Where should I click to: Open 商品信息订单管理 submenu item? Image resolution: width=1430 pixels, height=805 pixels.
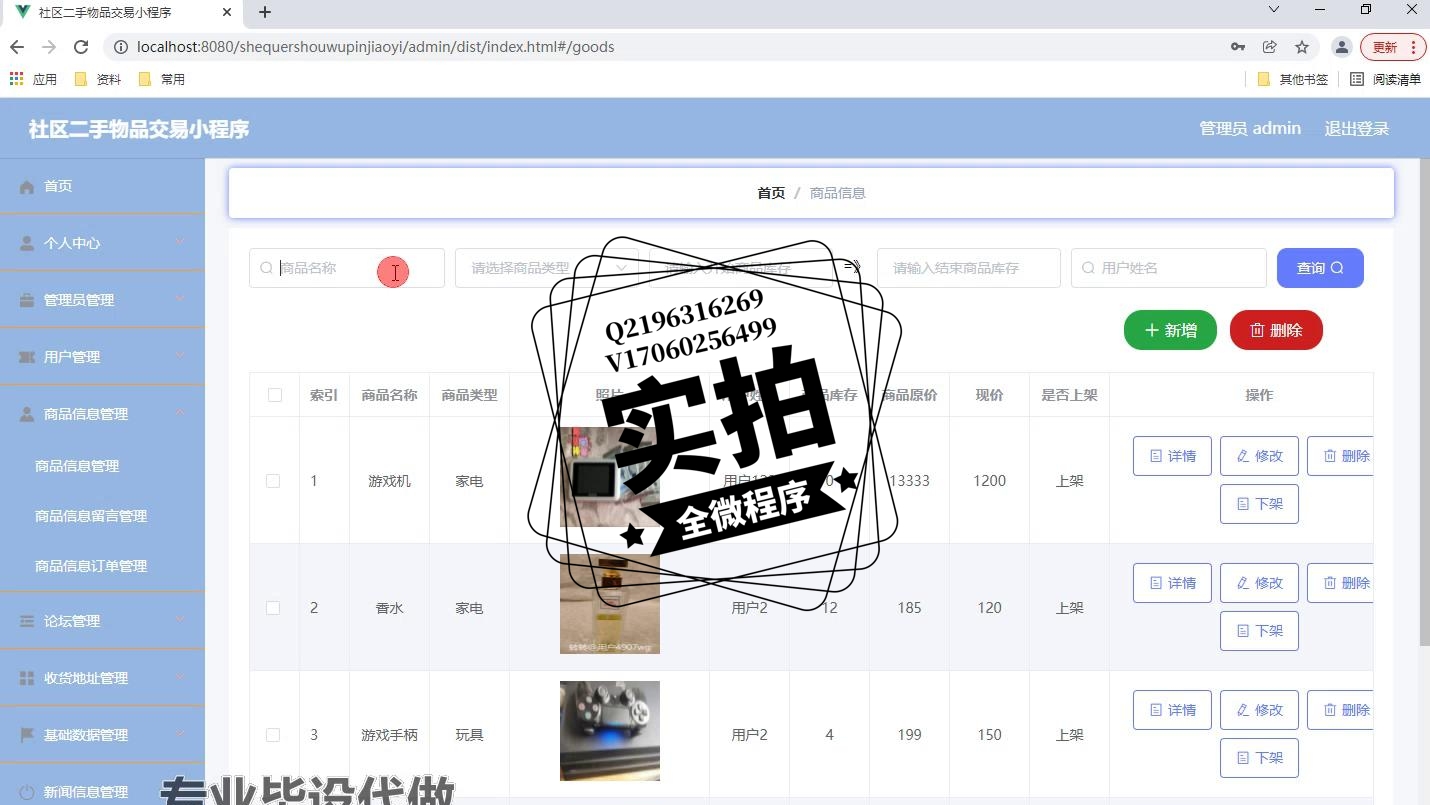tap(91, 566)
